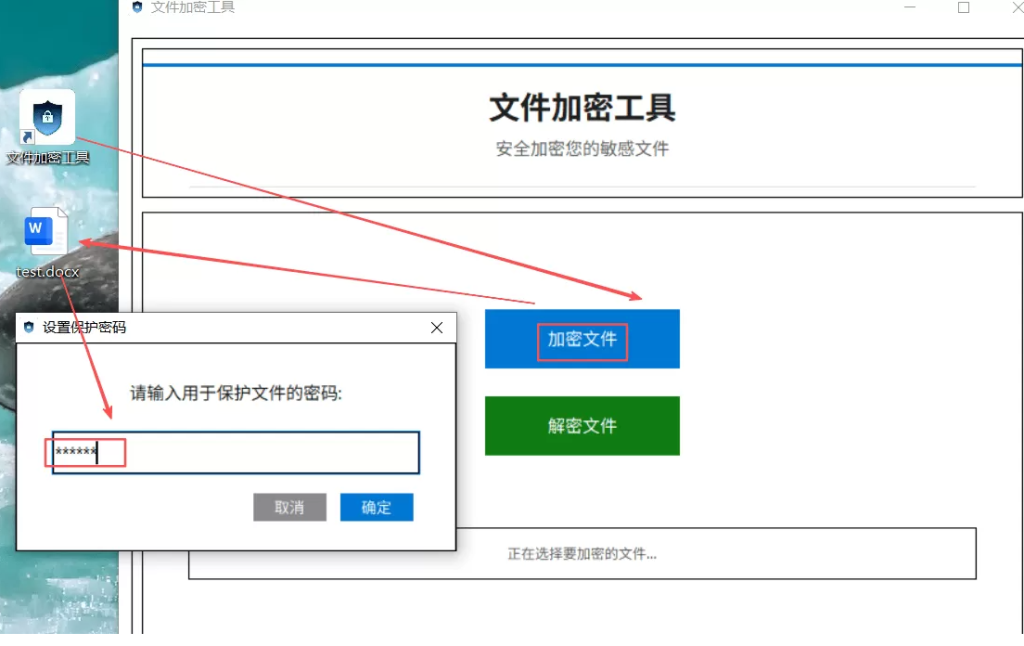Click the 文件加密工具 main heading
This screenshot has width=1024, height=646.
(582, 108)
